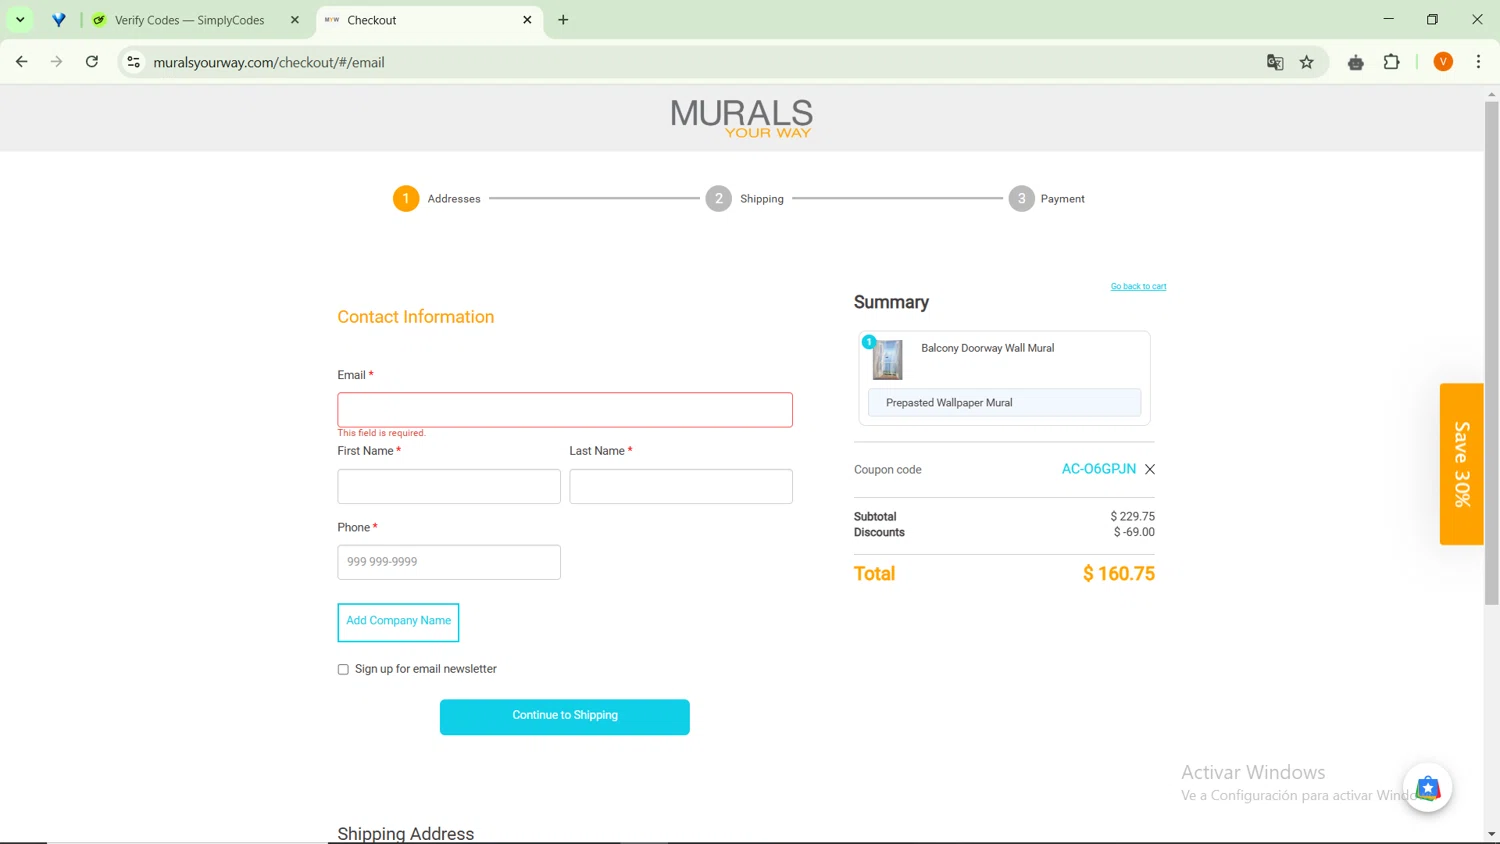Screen dimensions: 1500x844
Task: Switch to the Verify Codes — SimplyCodes tab
Action: pyautogui.click(x=190, y=20)
